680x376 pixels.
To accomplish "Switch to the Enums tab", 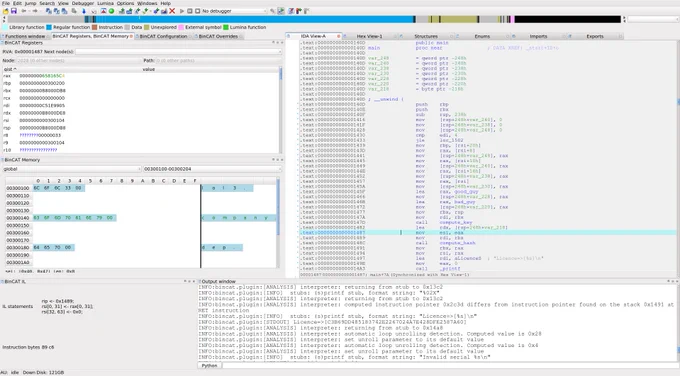I will (x=482, y=36).
